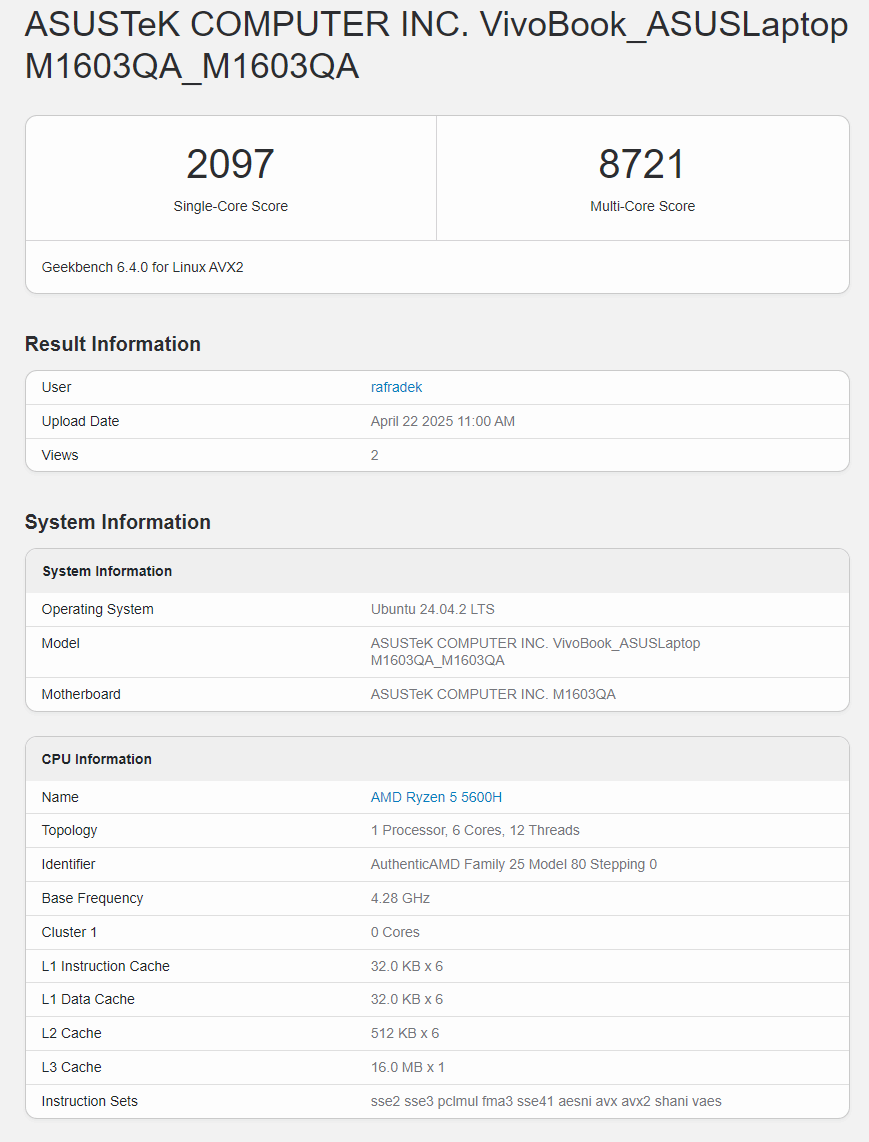Click the Topology row label
Image resolution: width=869 pixels, height=1142 pixels.
point(69,831)
